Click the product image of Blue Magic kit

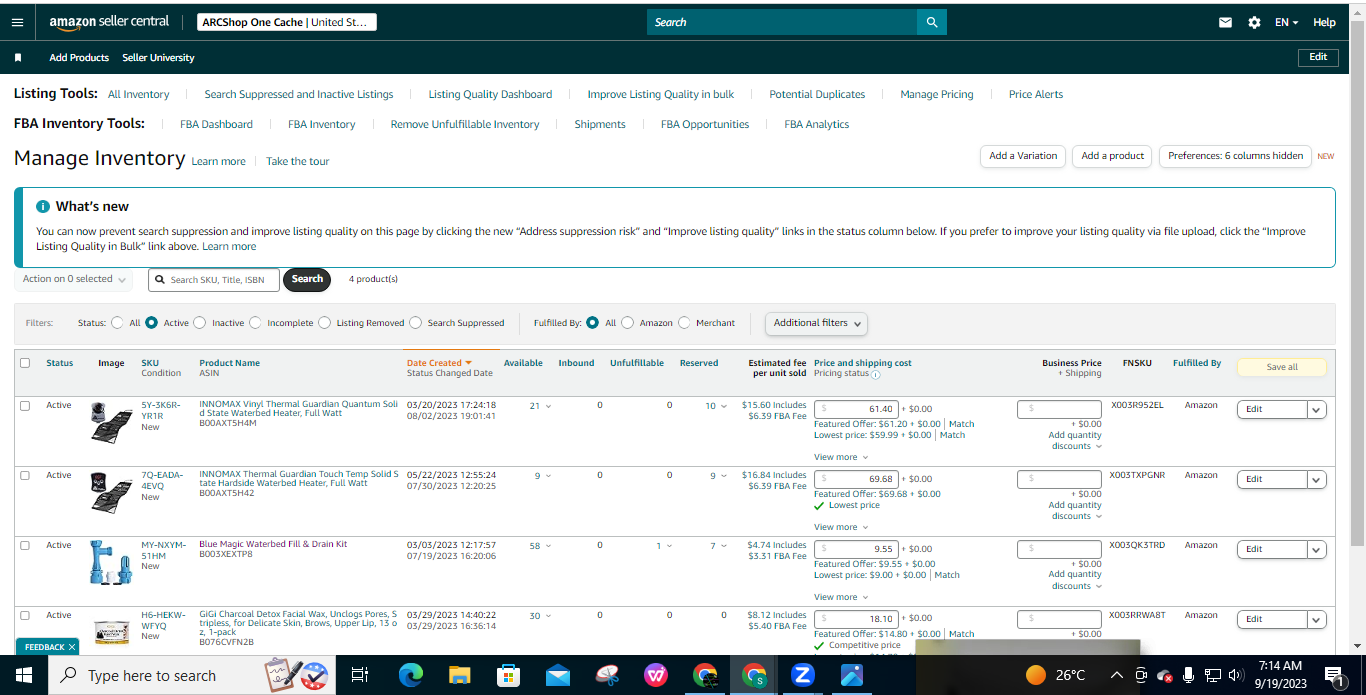[110, 563]
